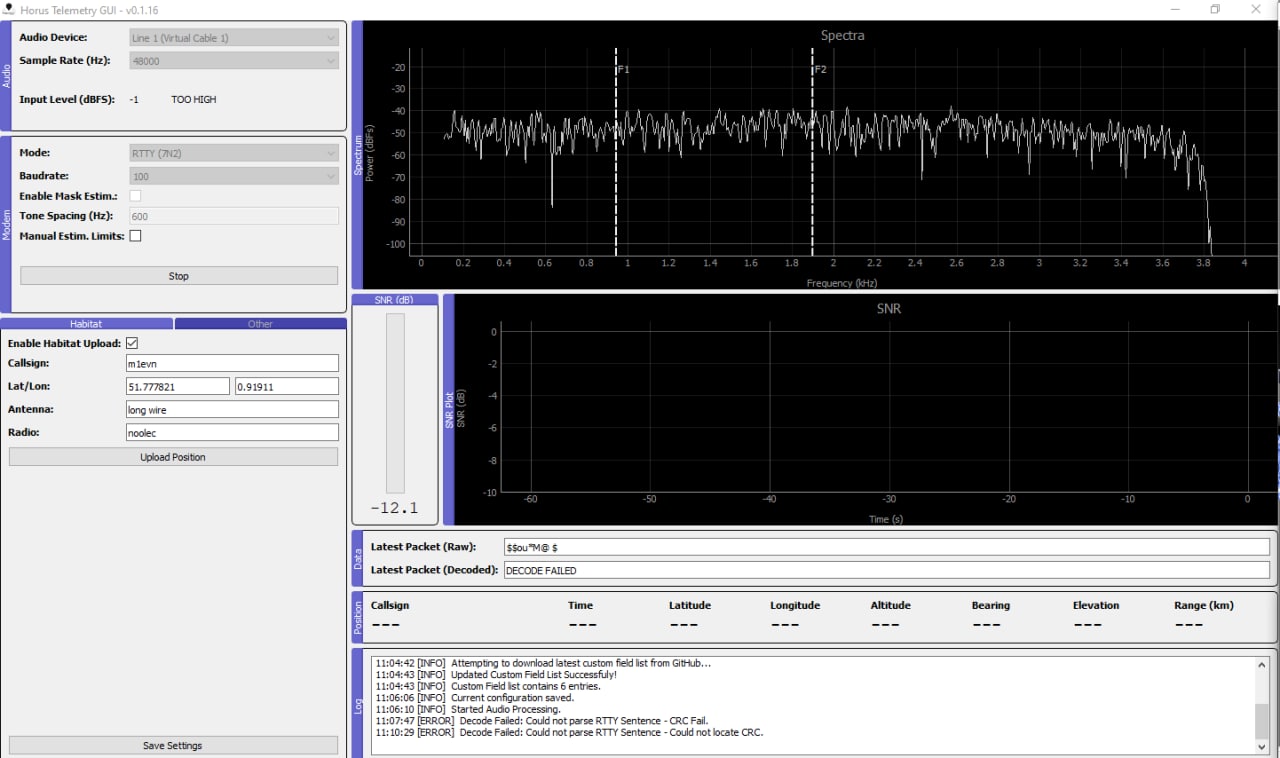Click the Horus Telemetry app icon in title bar

coord(9,10)
